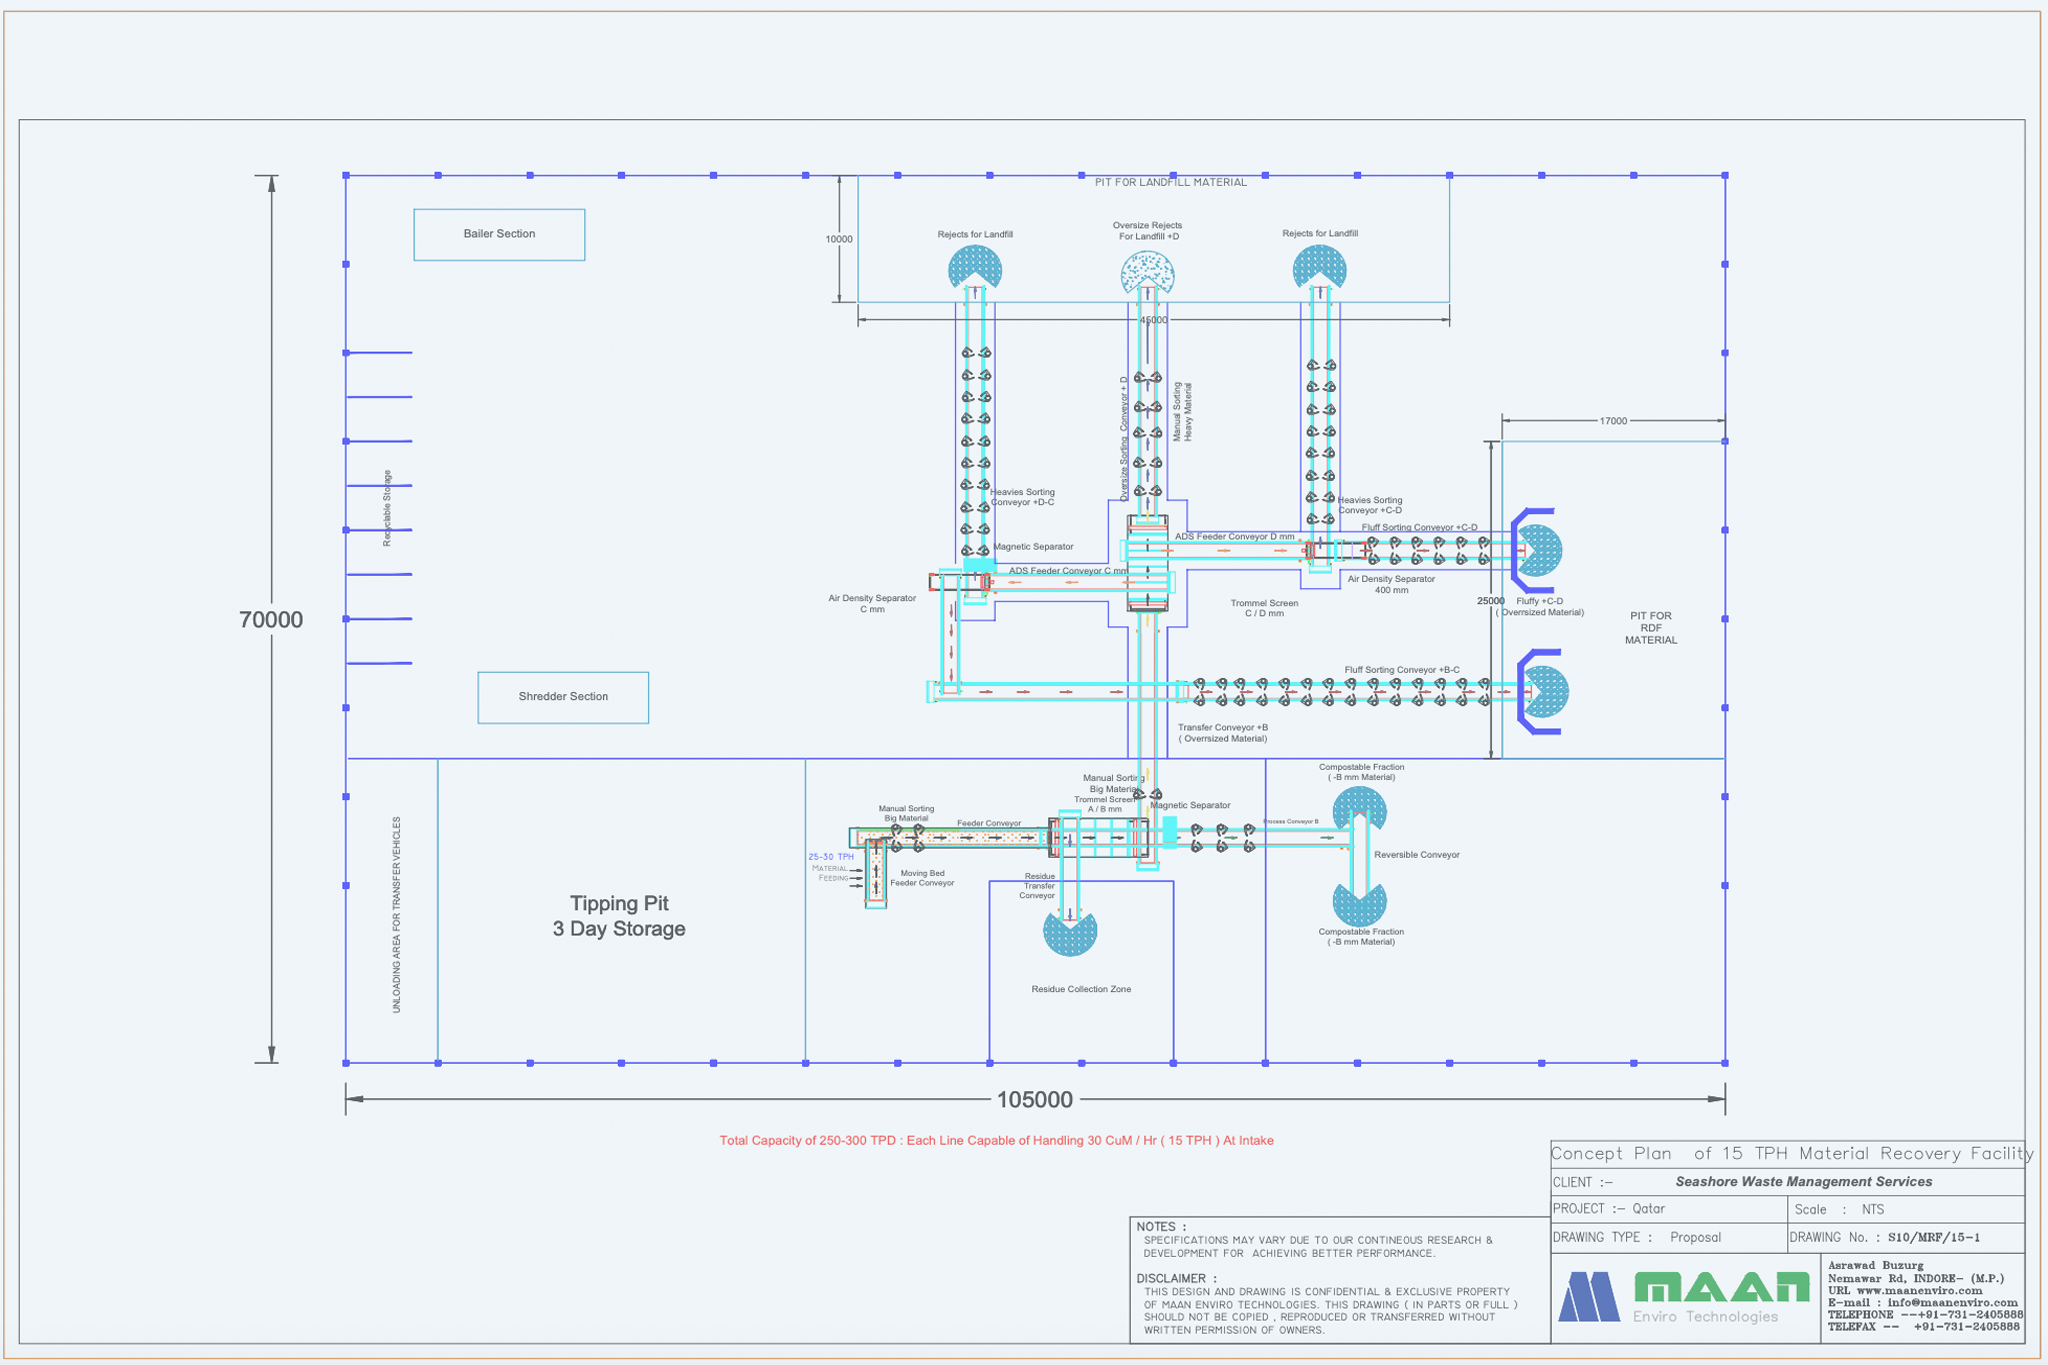
Task: Click the ADS Feeder Conveyor D mm label
Action: click(1235, 536)
